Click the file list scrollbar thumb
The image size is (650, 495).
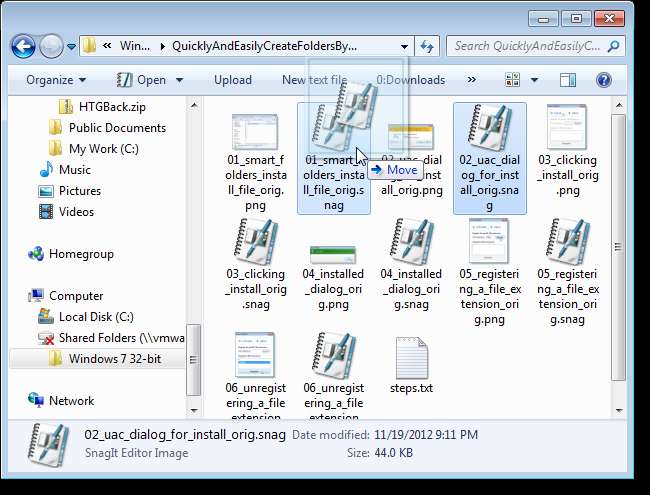(x=618, y=247)
